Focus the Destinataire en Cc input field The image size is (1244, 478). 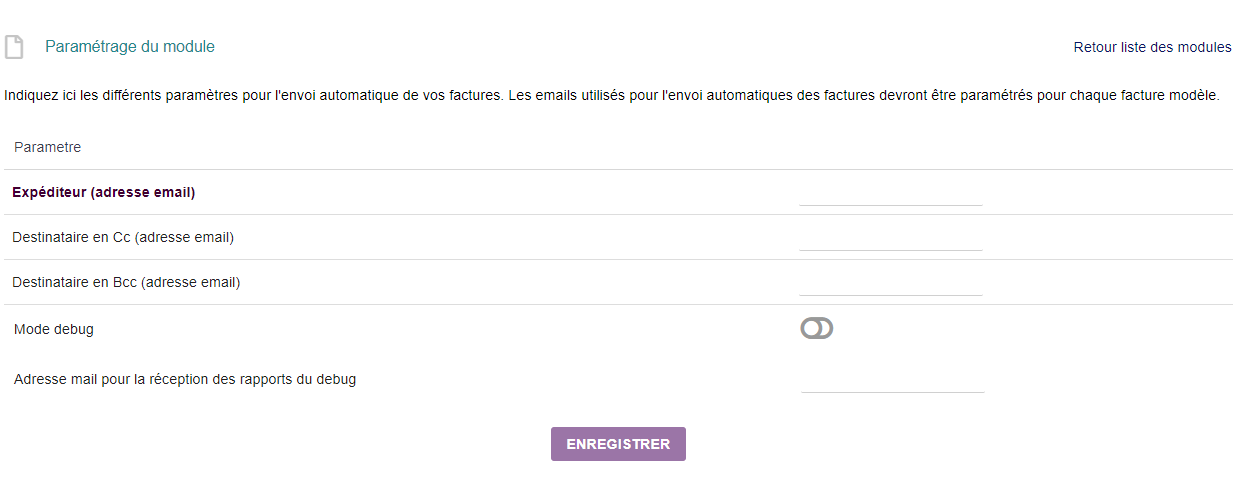(891, 238)
